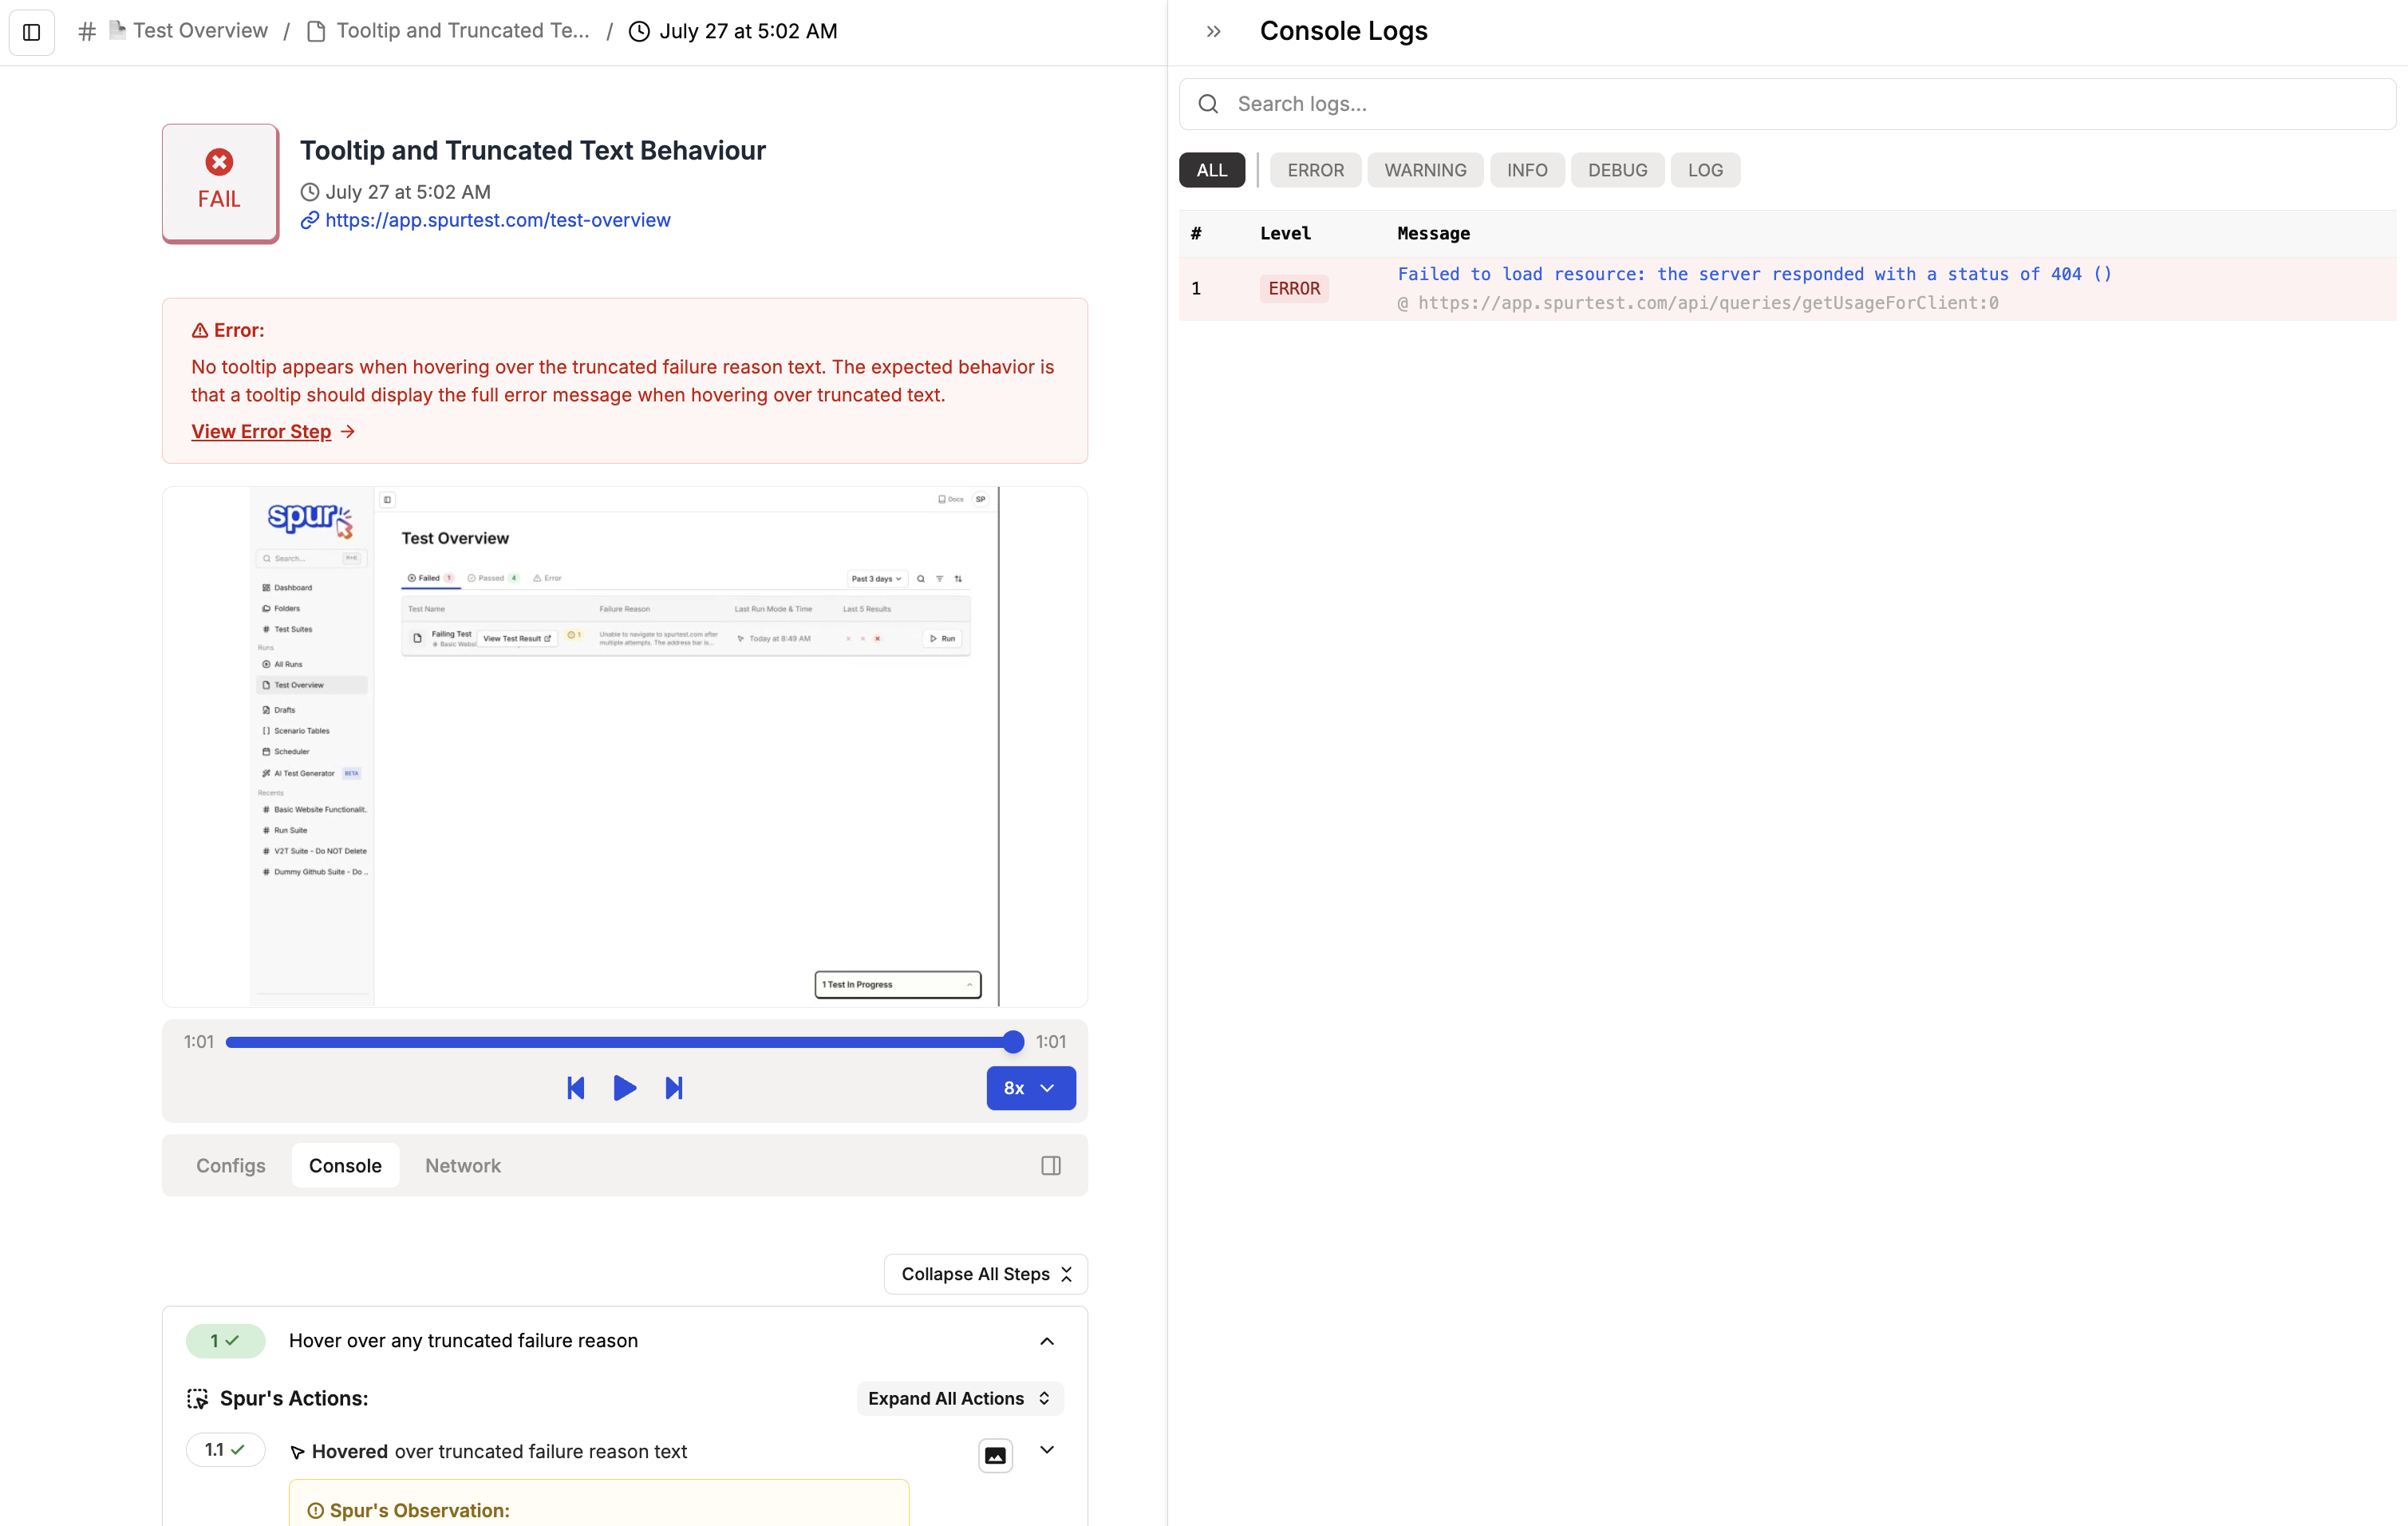2408x1526 pixels.
Task: Expand action 1.1 details chevron
Action: [x=1046, y=1450]
